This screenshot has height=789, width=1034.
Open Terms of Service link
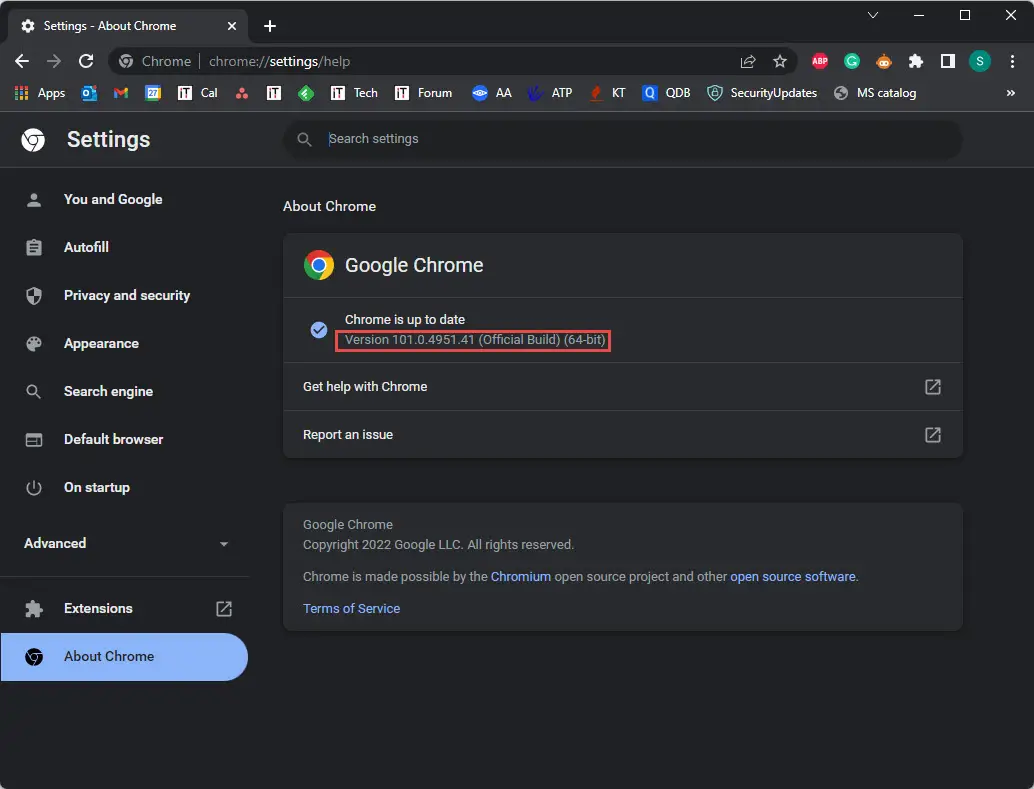click(x=351, y=609)
